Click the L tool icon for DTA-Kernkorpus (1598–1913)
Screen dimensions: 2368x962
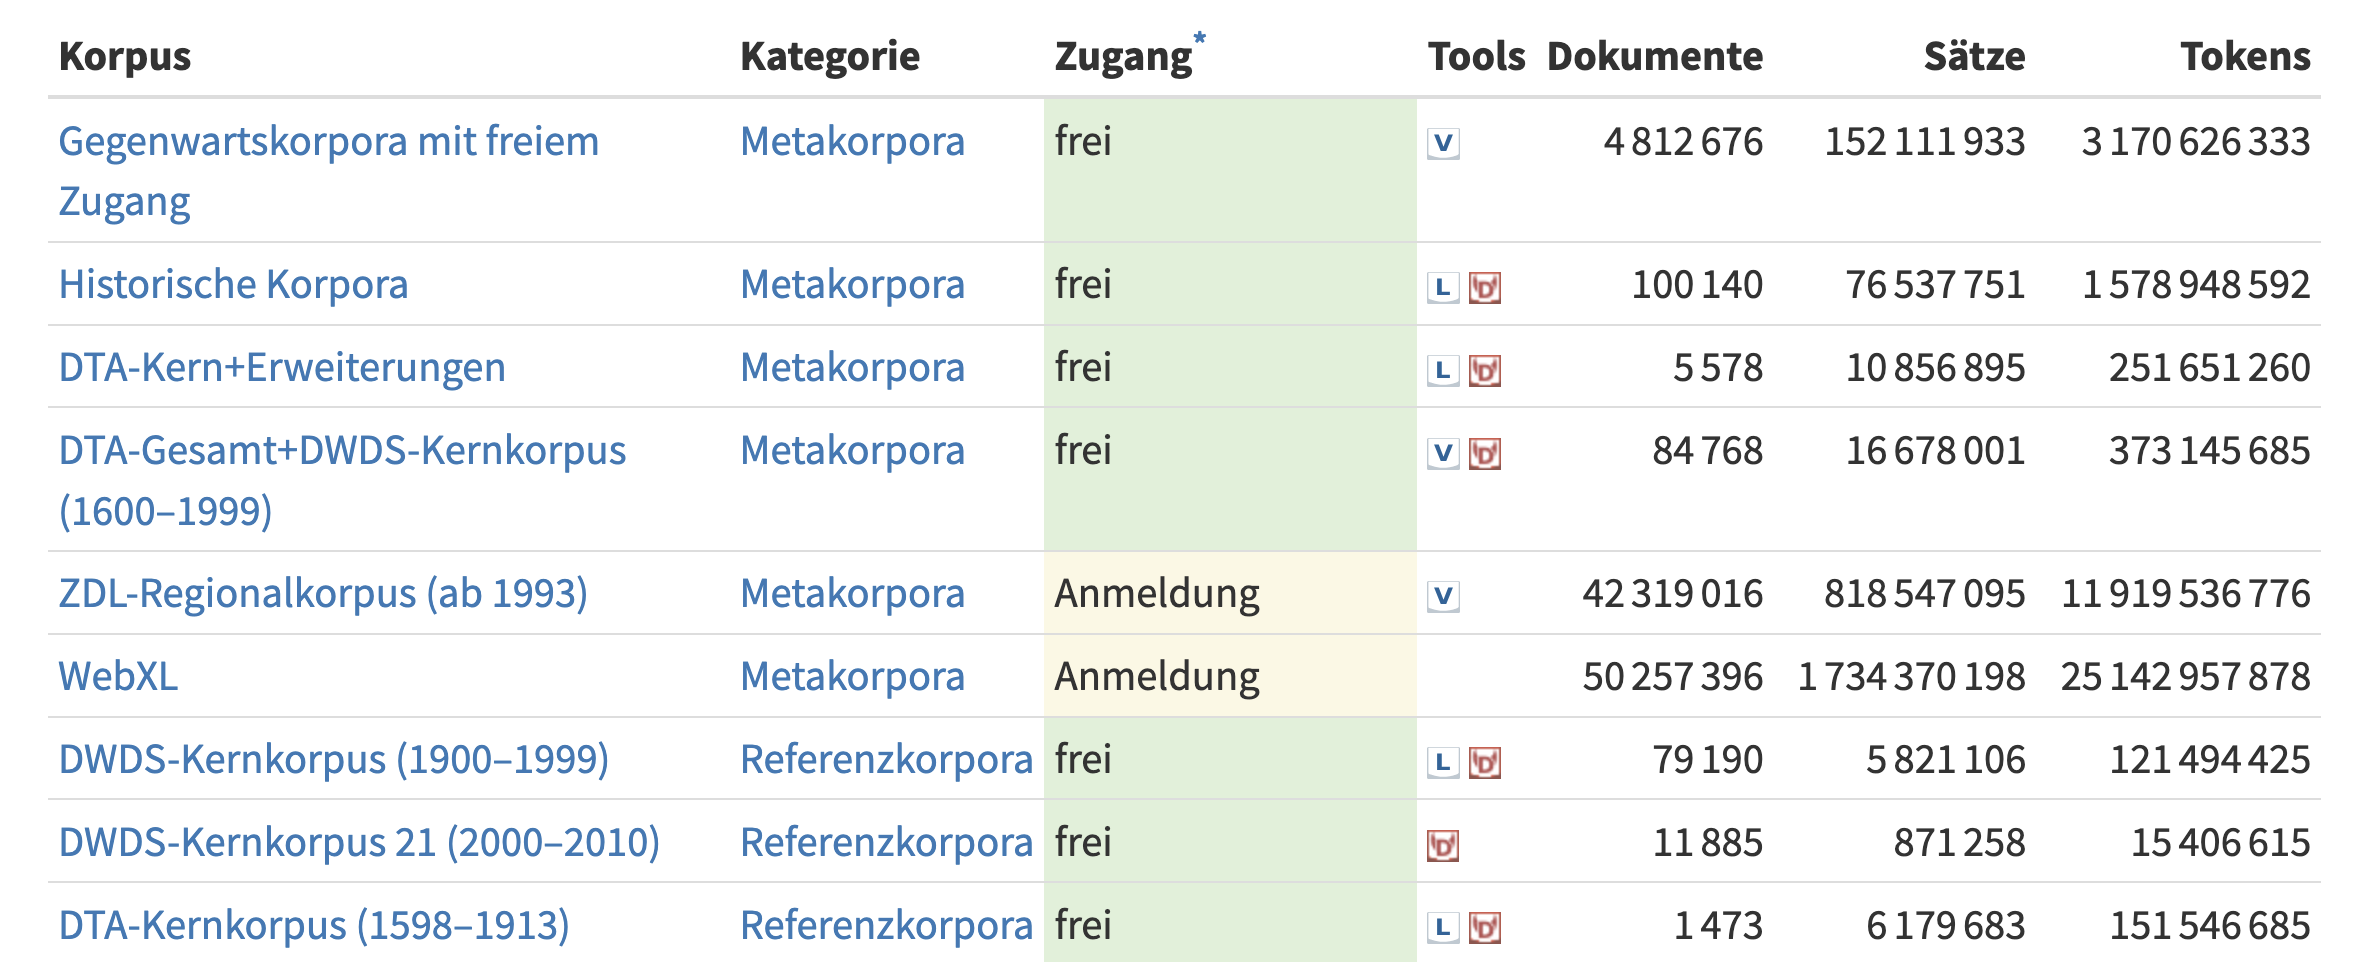tap(1442, 929)
